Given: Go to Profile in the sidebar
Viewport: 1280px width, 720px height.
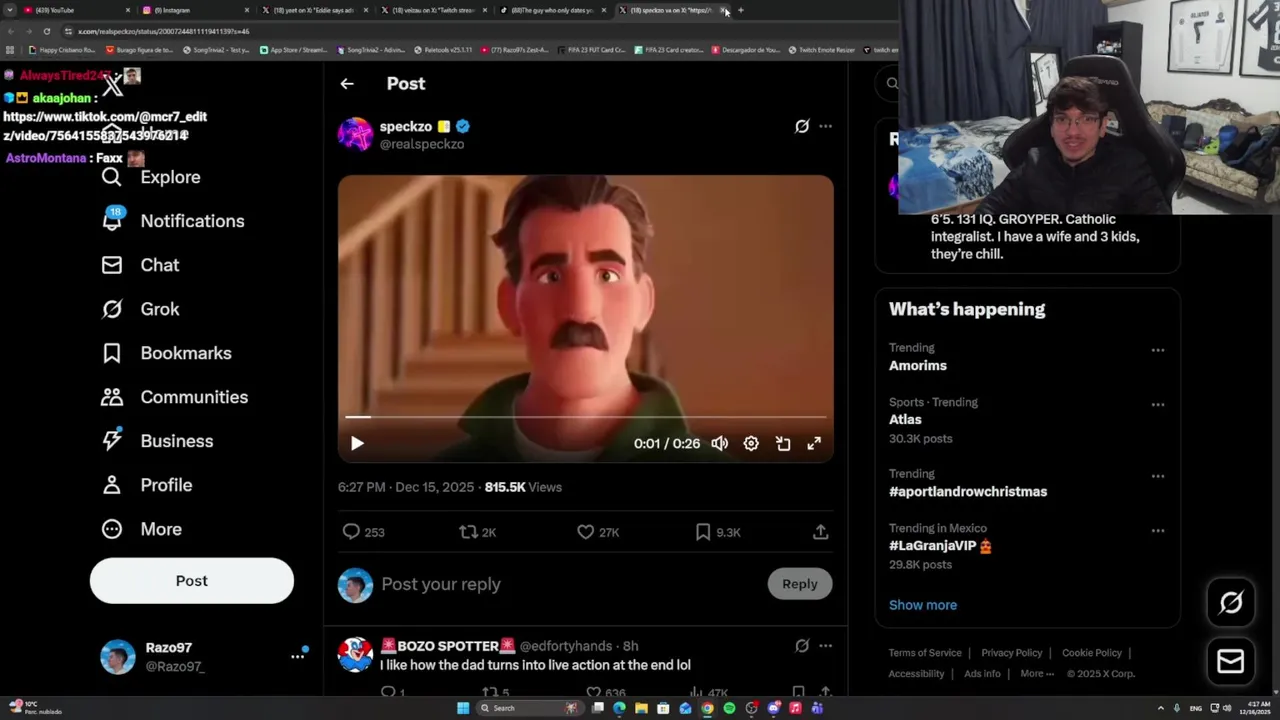Looking at the screenshot, I should pos(146,485).
